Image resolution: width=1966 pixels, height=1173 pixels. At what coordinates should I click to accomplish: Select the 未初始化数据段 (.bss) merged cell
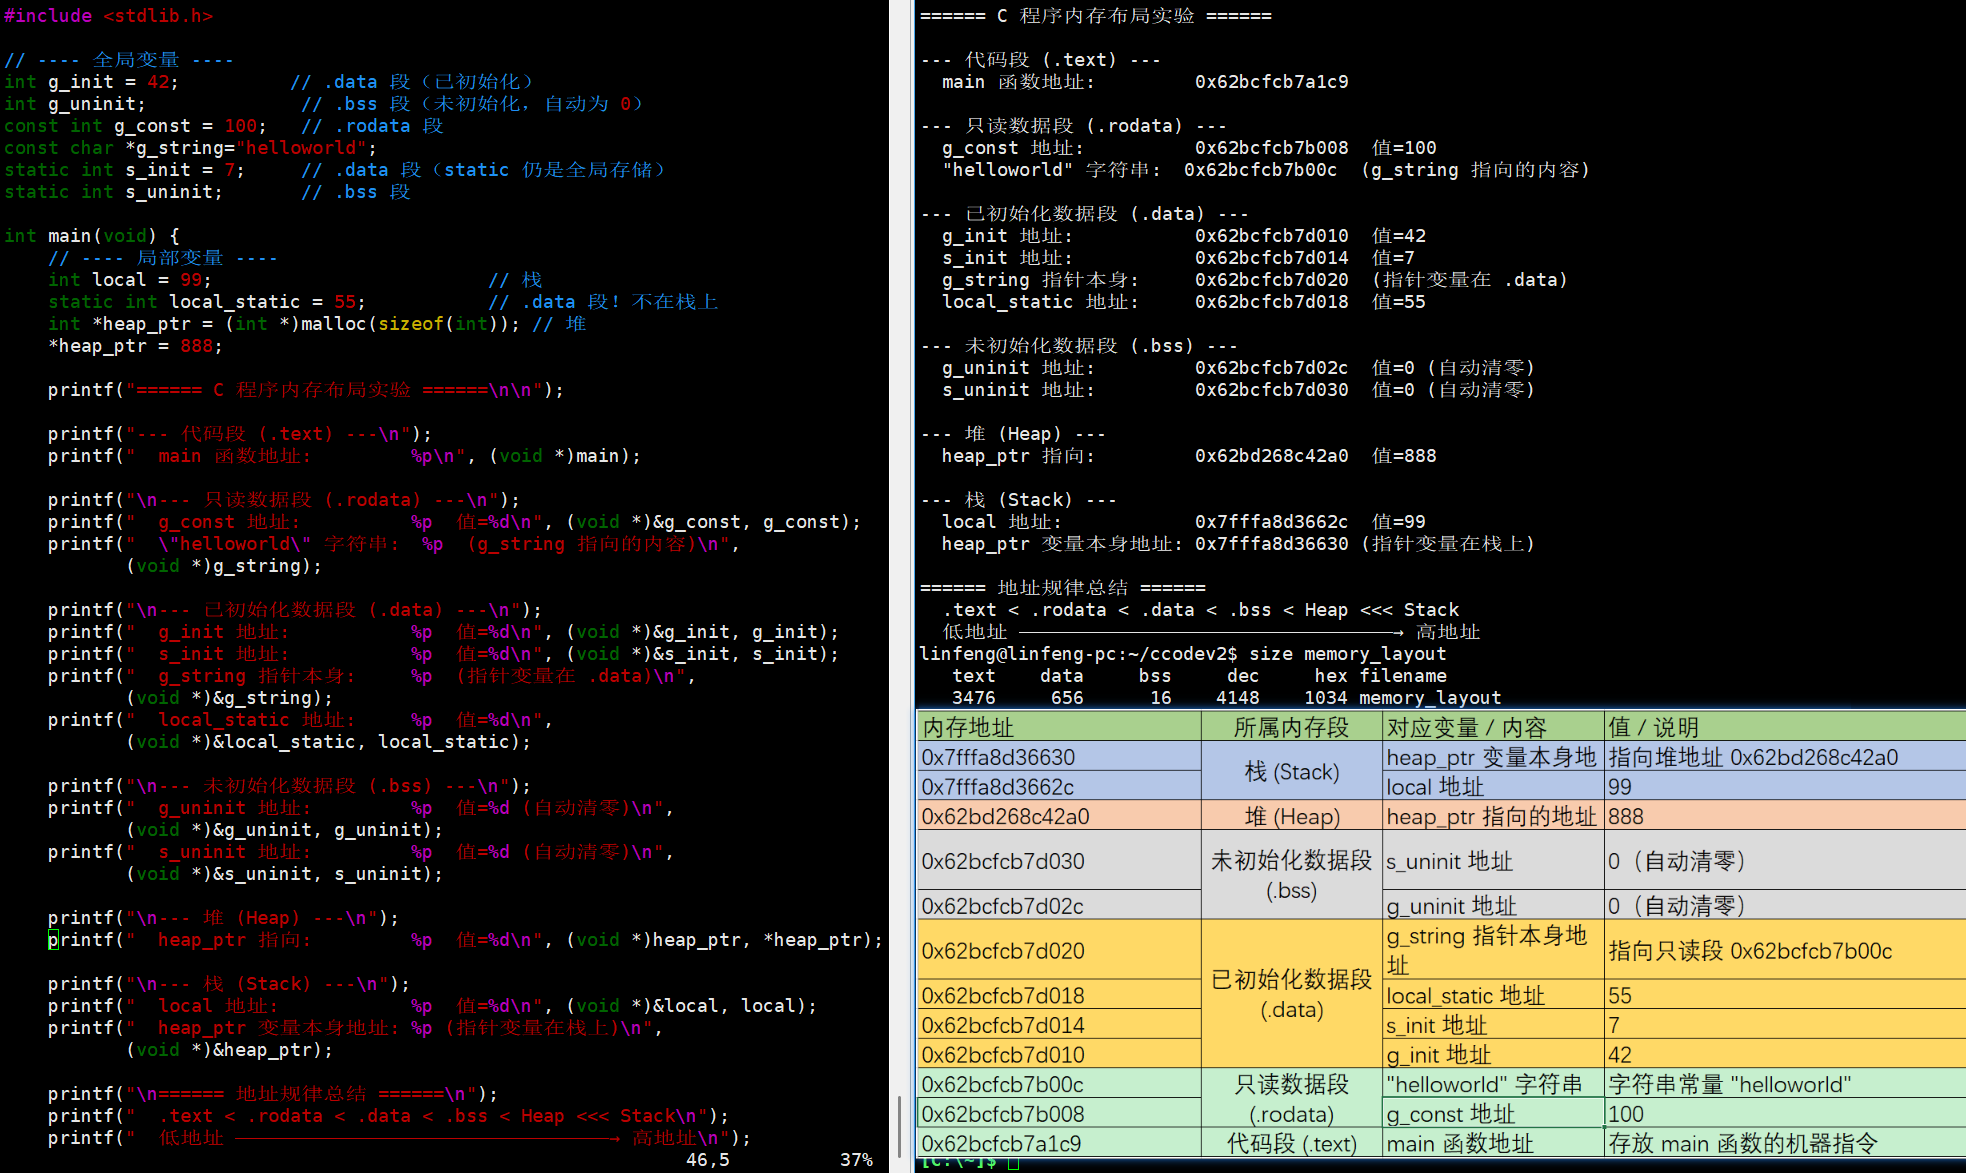pyautogui.click(x=1291, y=875)
